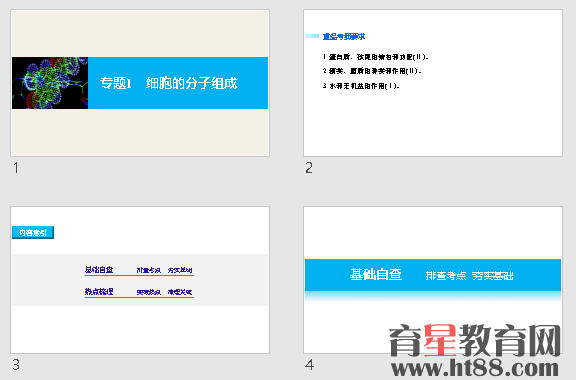Click the 育星教育网 watermark logo
This screenshot has height=380, width=576.
click(475, 341)
